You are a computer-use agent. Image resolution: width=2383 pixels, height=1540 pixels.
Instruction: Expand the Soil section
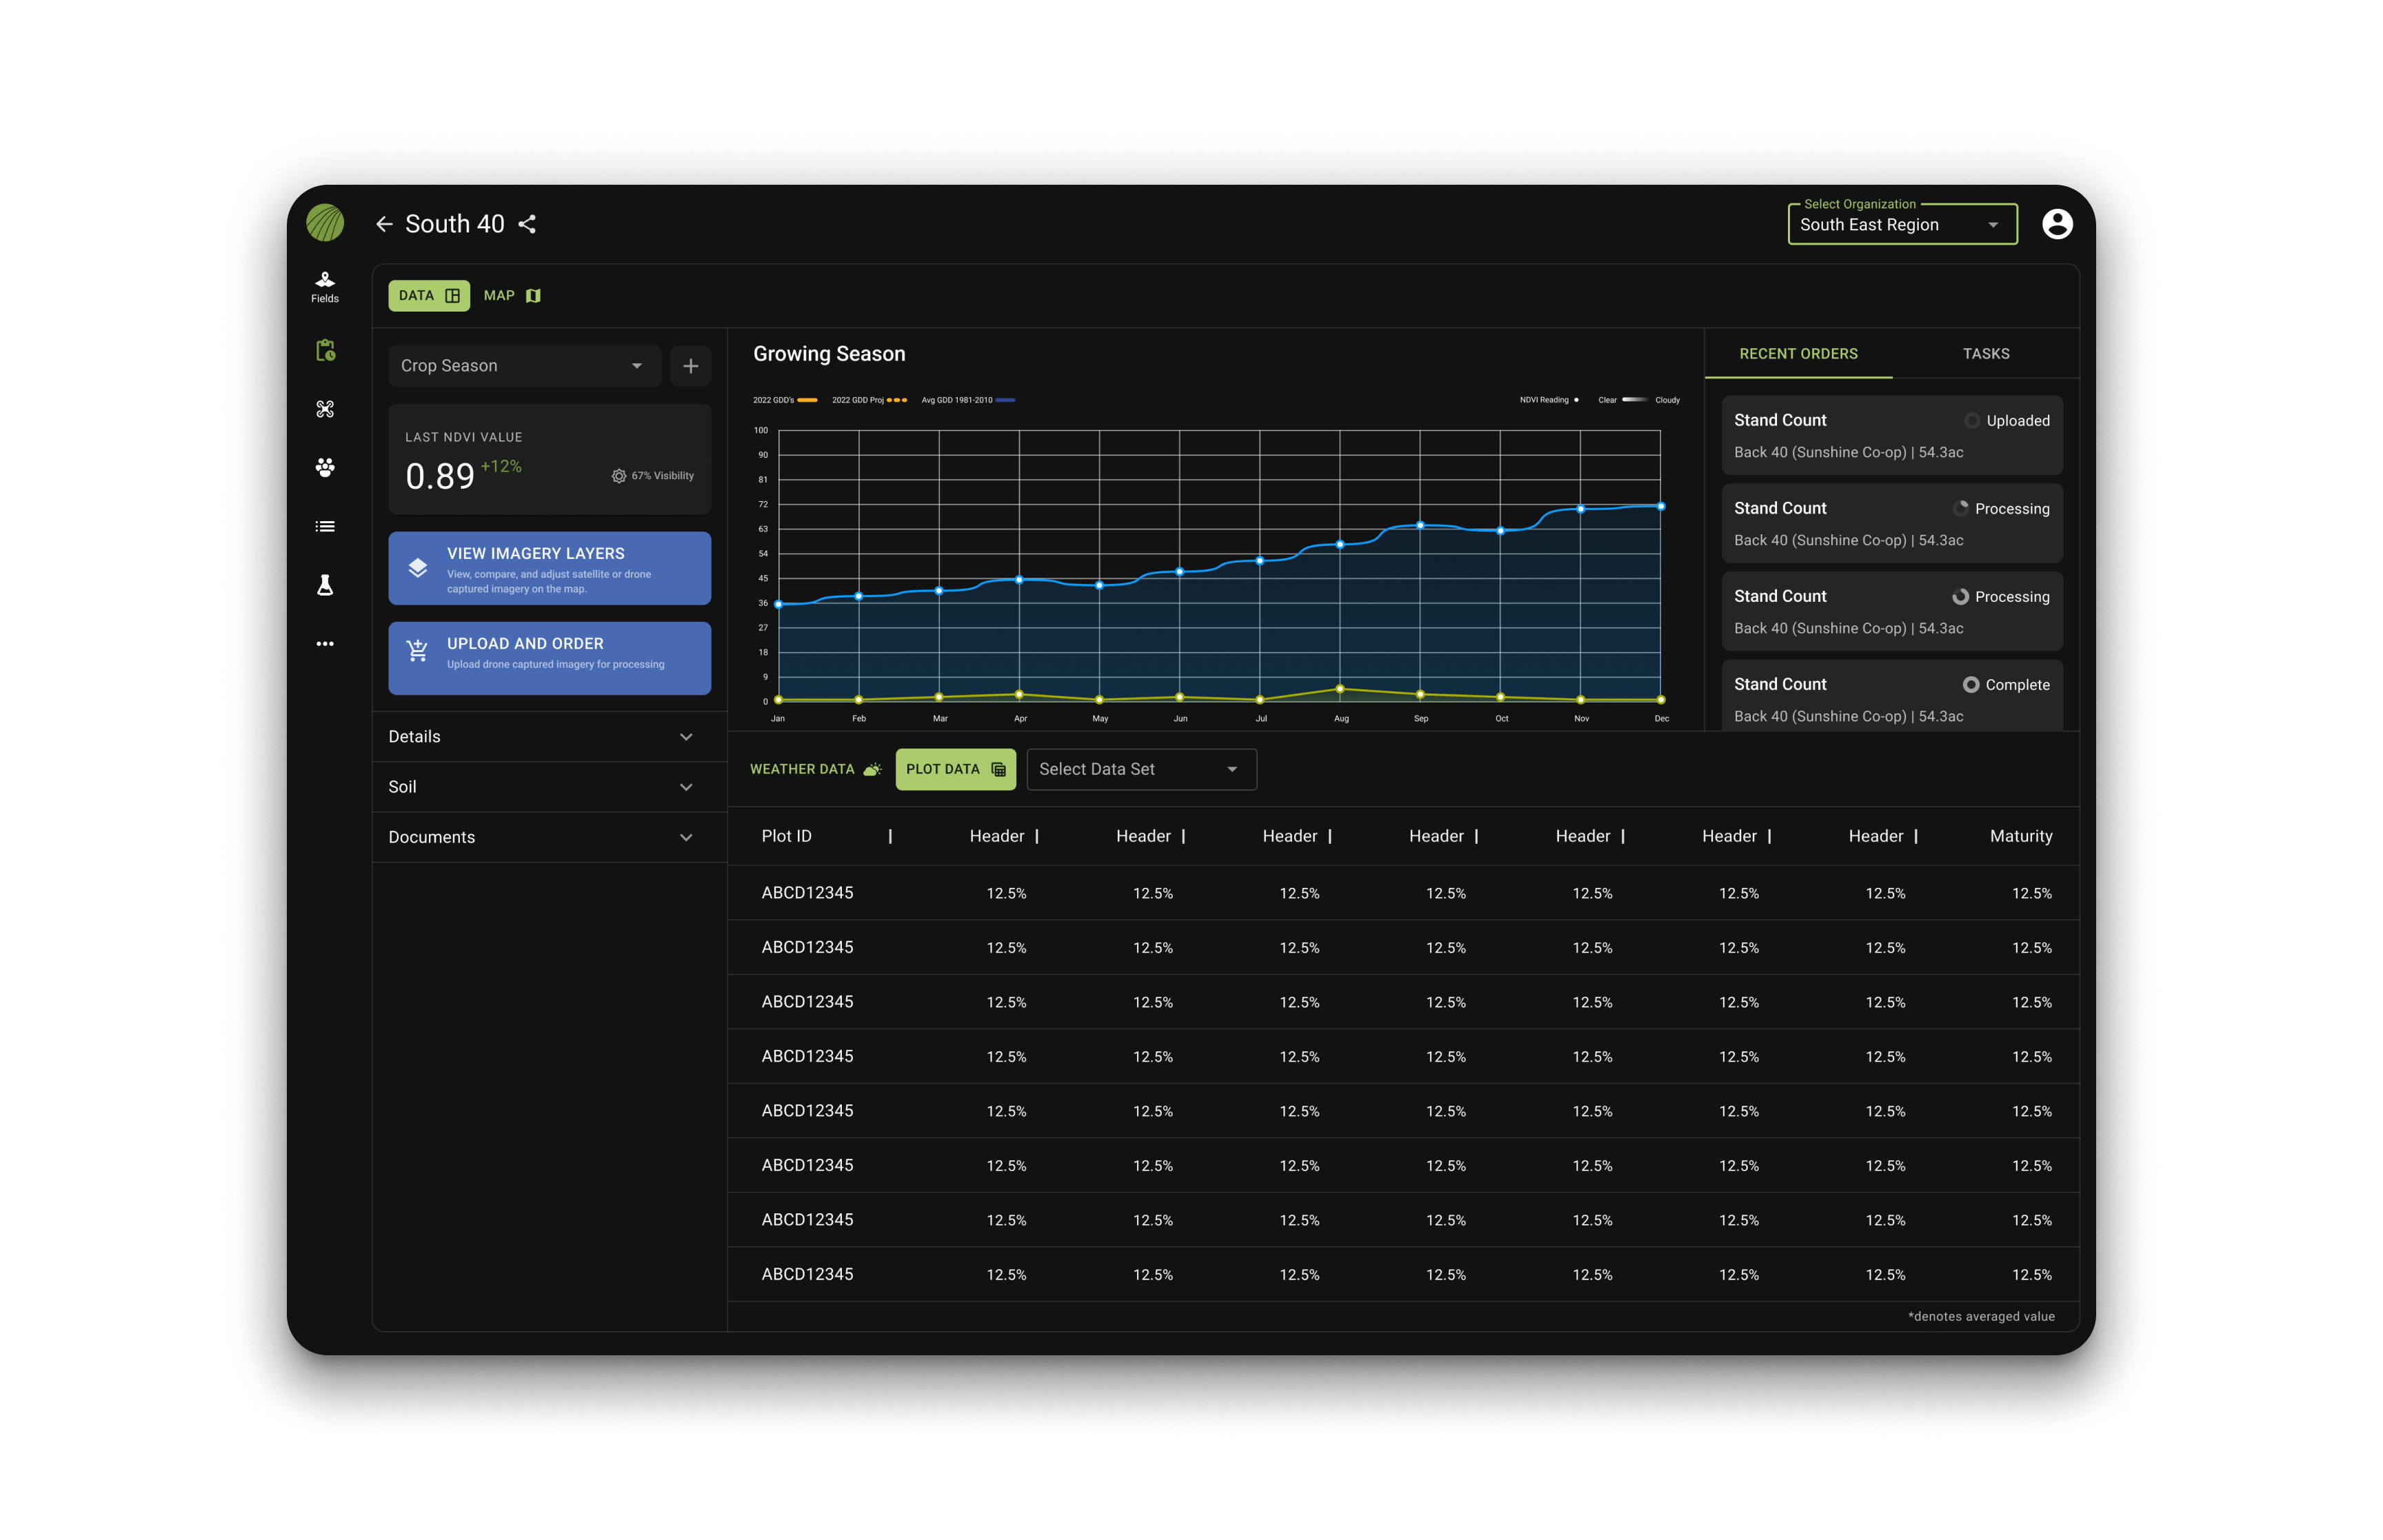click(549, 787)
